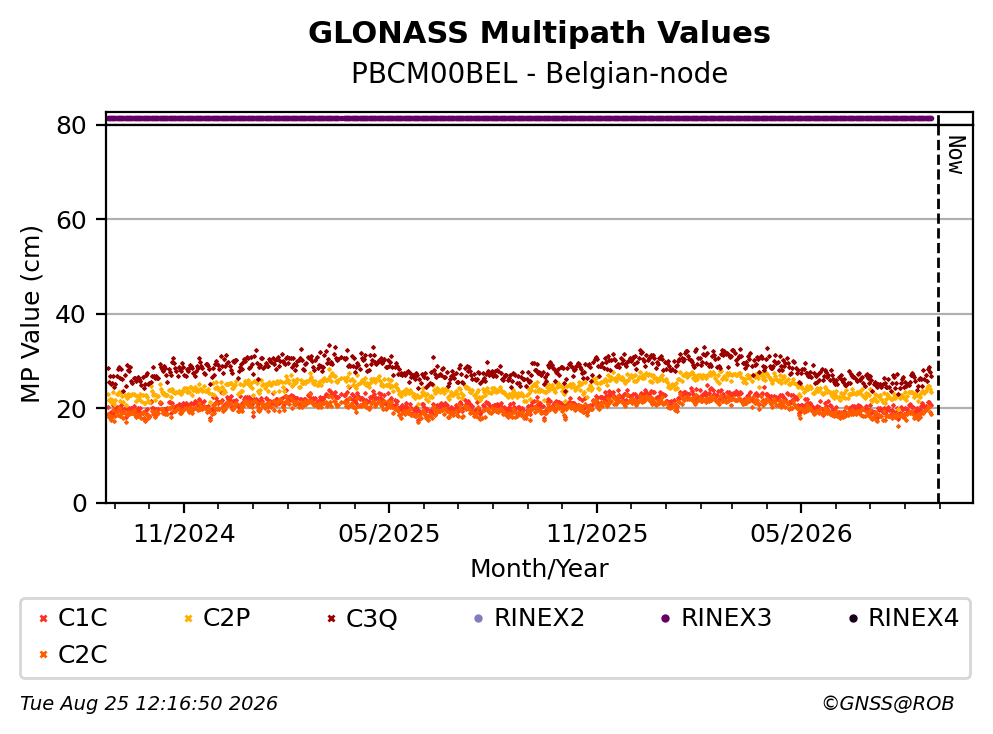Click the chart title GLONASS Multipath Values
The image size is (993, 734).
(539, 33)
